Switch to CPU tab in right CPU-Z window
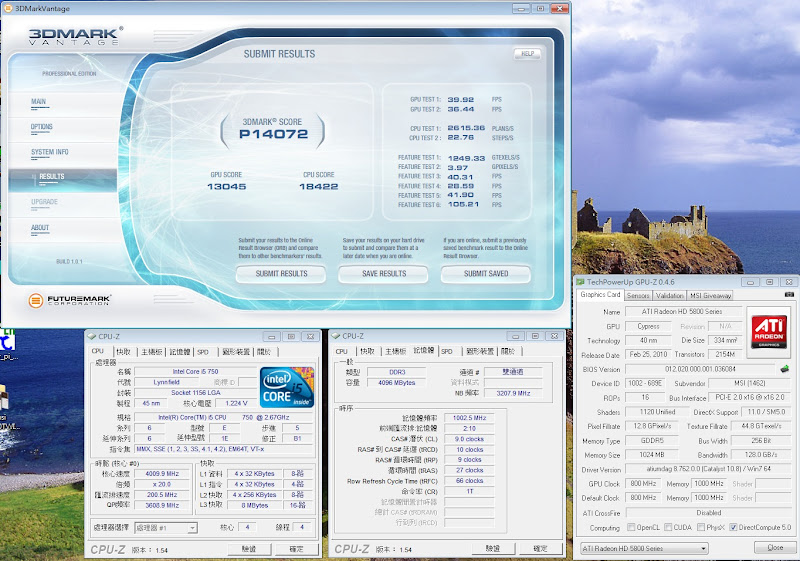800x561 pixels. 341,351
